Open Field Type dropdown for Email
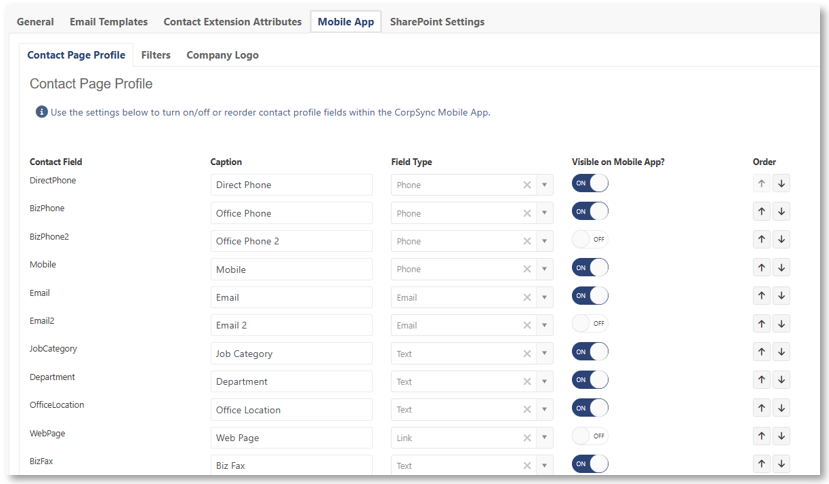This screenshot has height=484, width=829. (x=545, y=297)
